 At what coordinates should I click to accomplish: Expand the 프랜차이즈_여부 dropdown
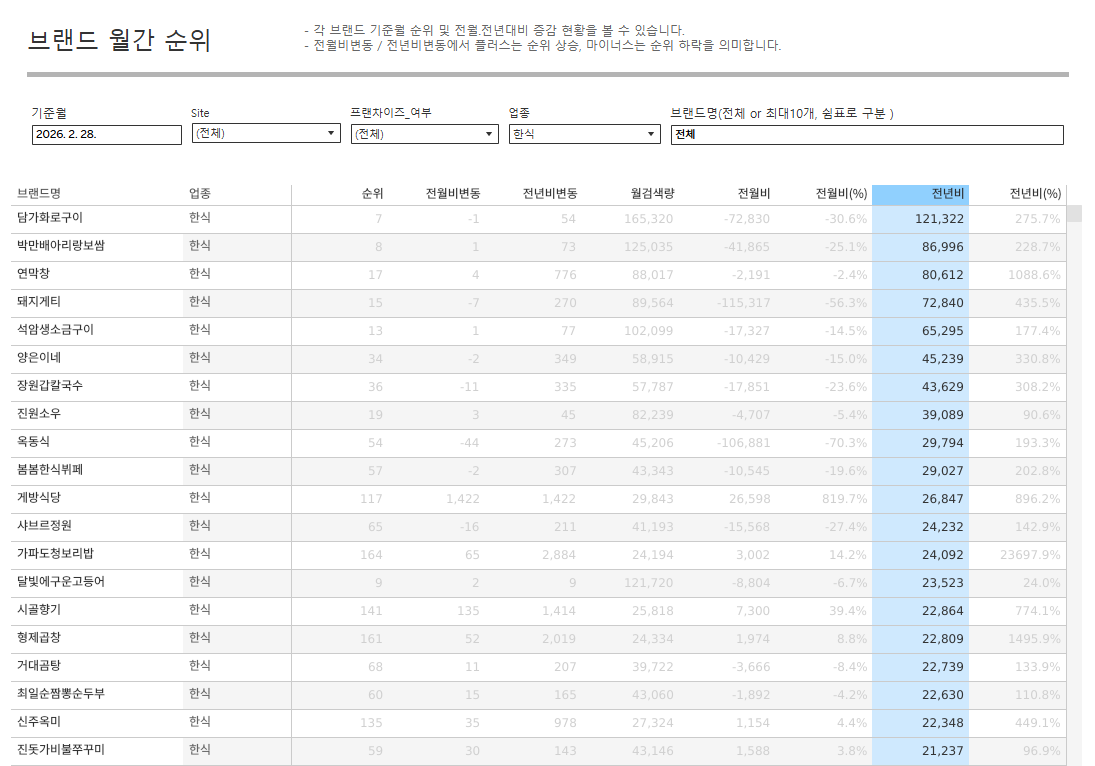[425, 134]
